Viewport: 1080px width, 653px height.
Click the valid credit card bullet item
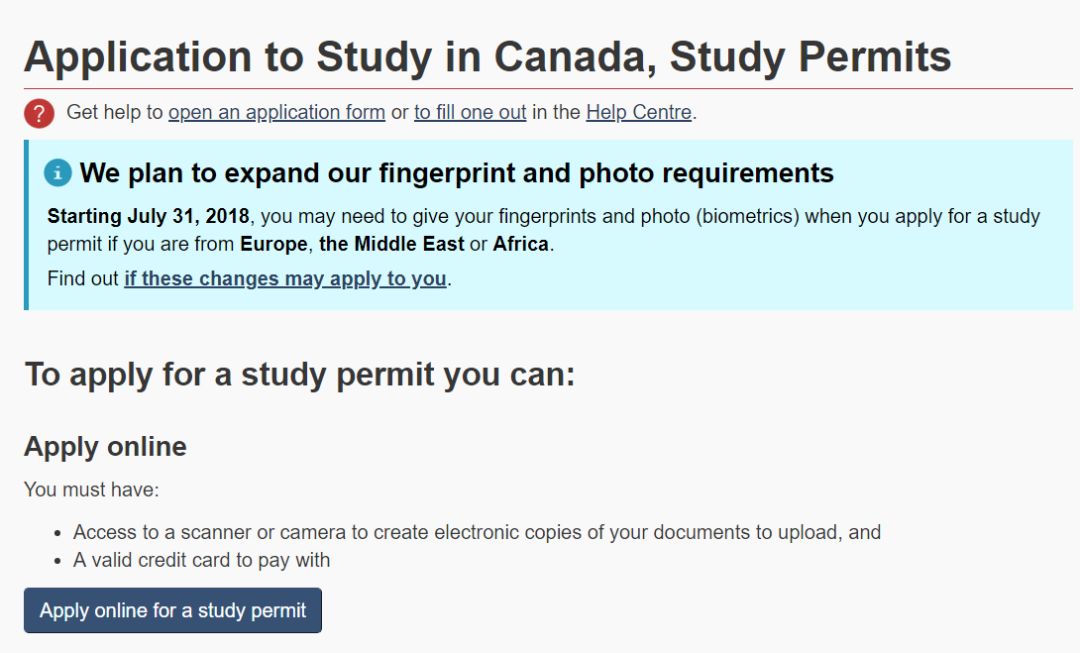click(x=201, y=560)
